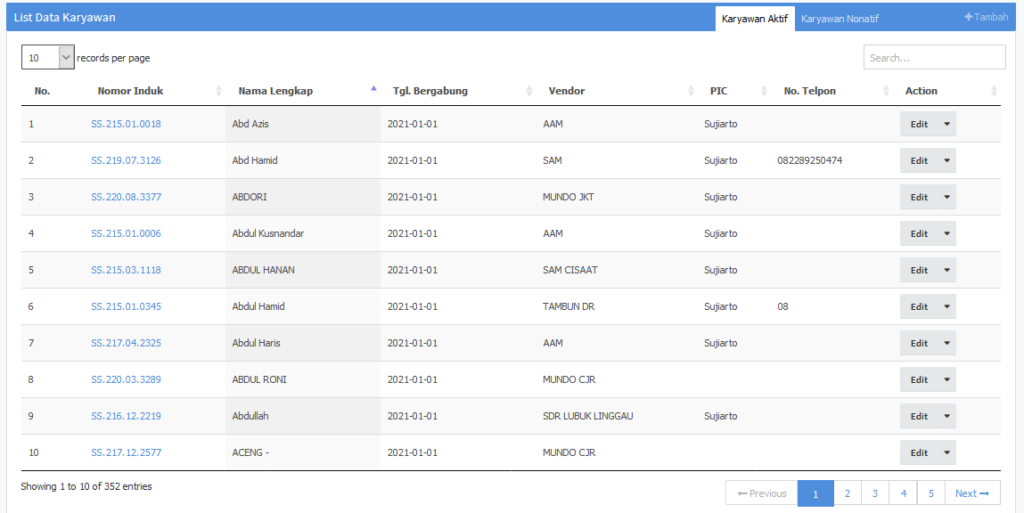Click the Search input field
The image size is (1024, 513).
pyautogui.click(x=934, y=57)
